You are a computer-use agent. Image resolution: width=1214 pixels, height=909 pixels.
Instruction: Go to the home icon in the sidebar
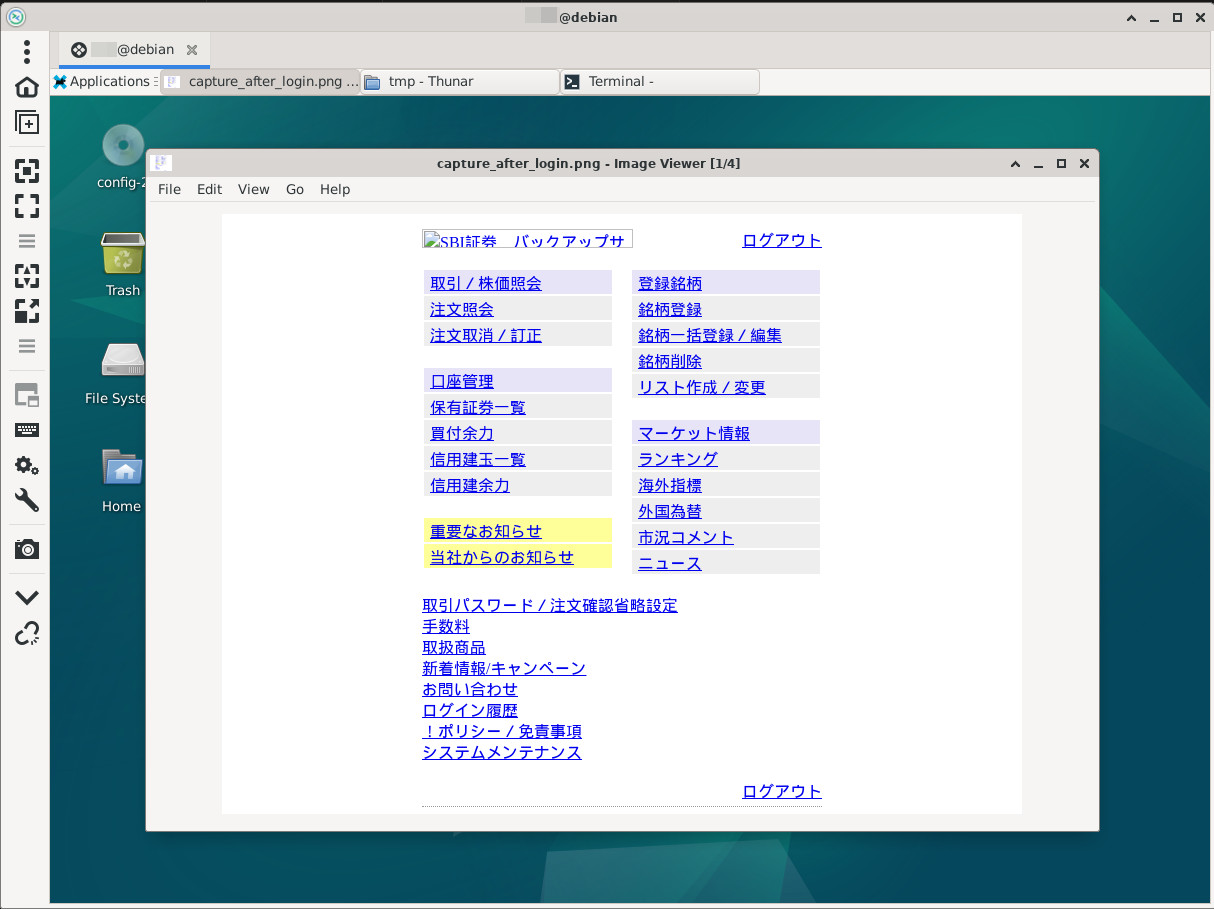(x=27, y=87)
